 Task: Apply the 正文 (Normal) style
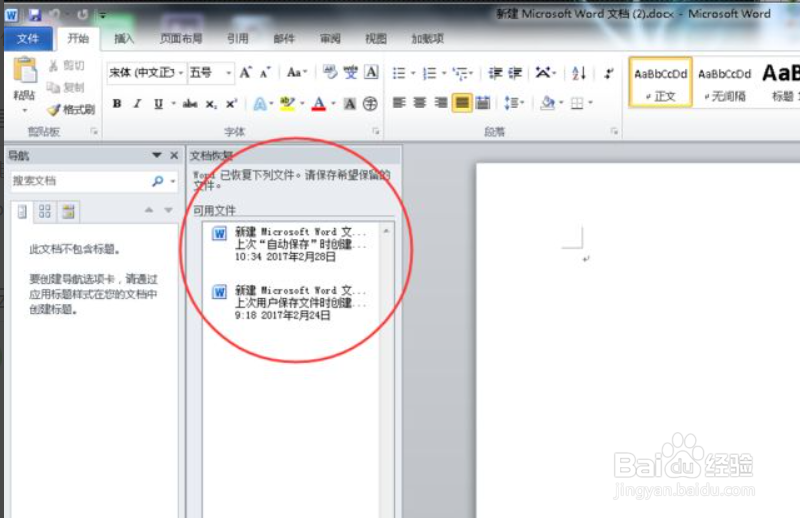tap(661, 82)
